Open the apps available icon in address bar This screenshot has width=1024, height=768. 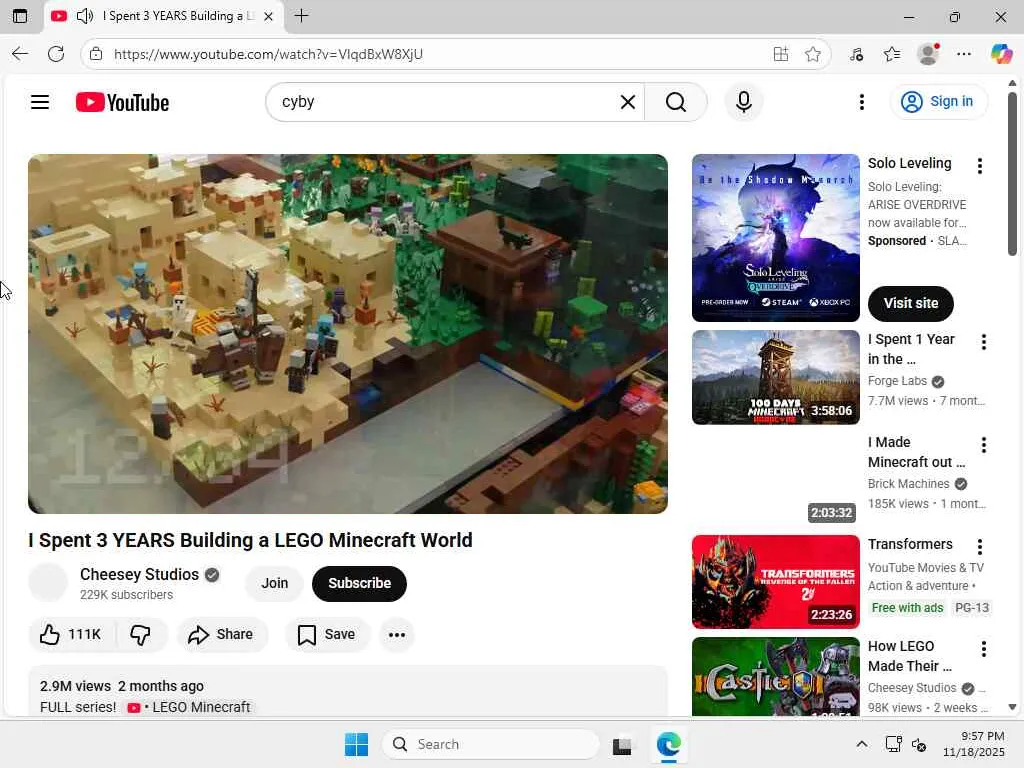[x=780, y=54]
